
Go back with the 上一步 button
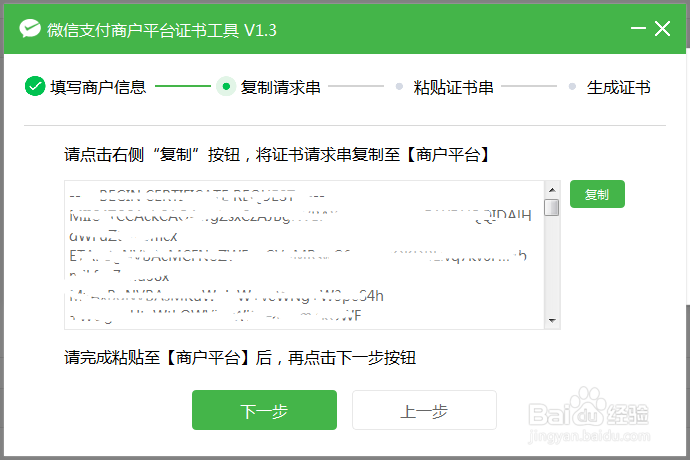tap(424, 410)
